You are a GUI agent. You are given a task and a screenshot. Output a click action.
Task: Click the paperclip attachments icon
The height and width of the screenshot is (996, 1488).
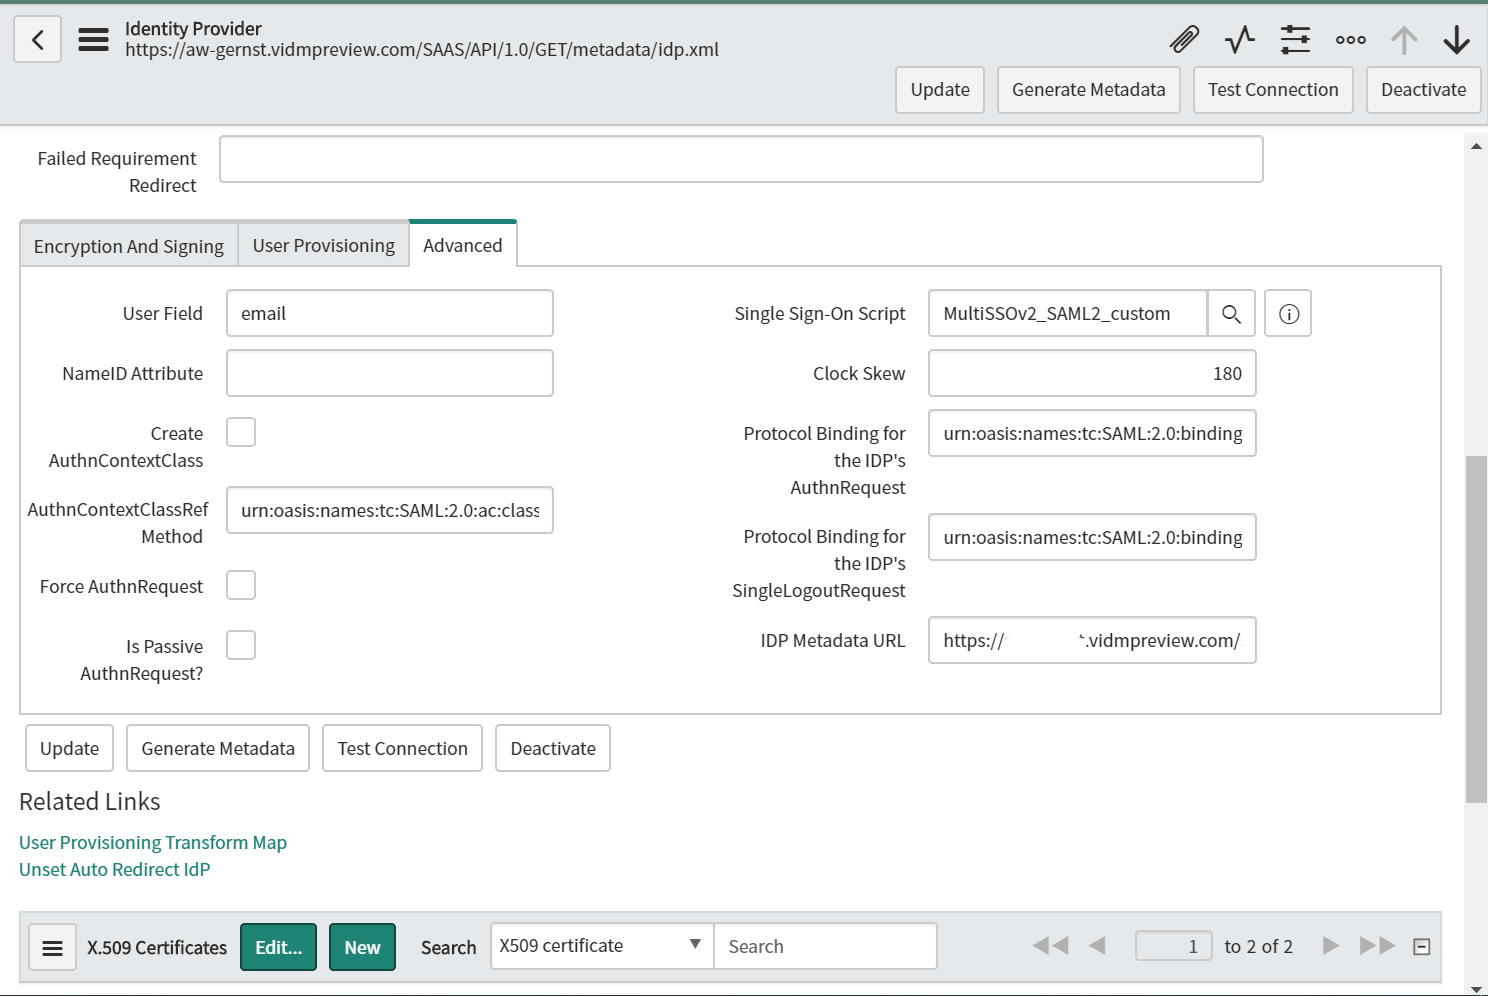point(1184,40)
